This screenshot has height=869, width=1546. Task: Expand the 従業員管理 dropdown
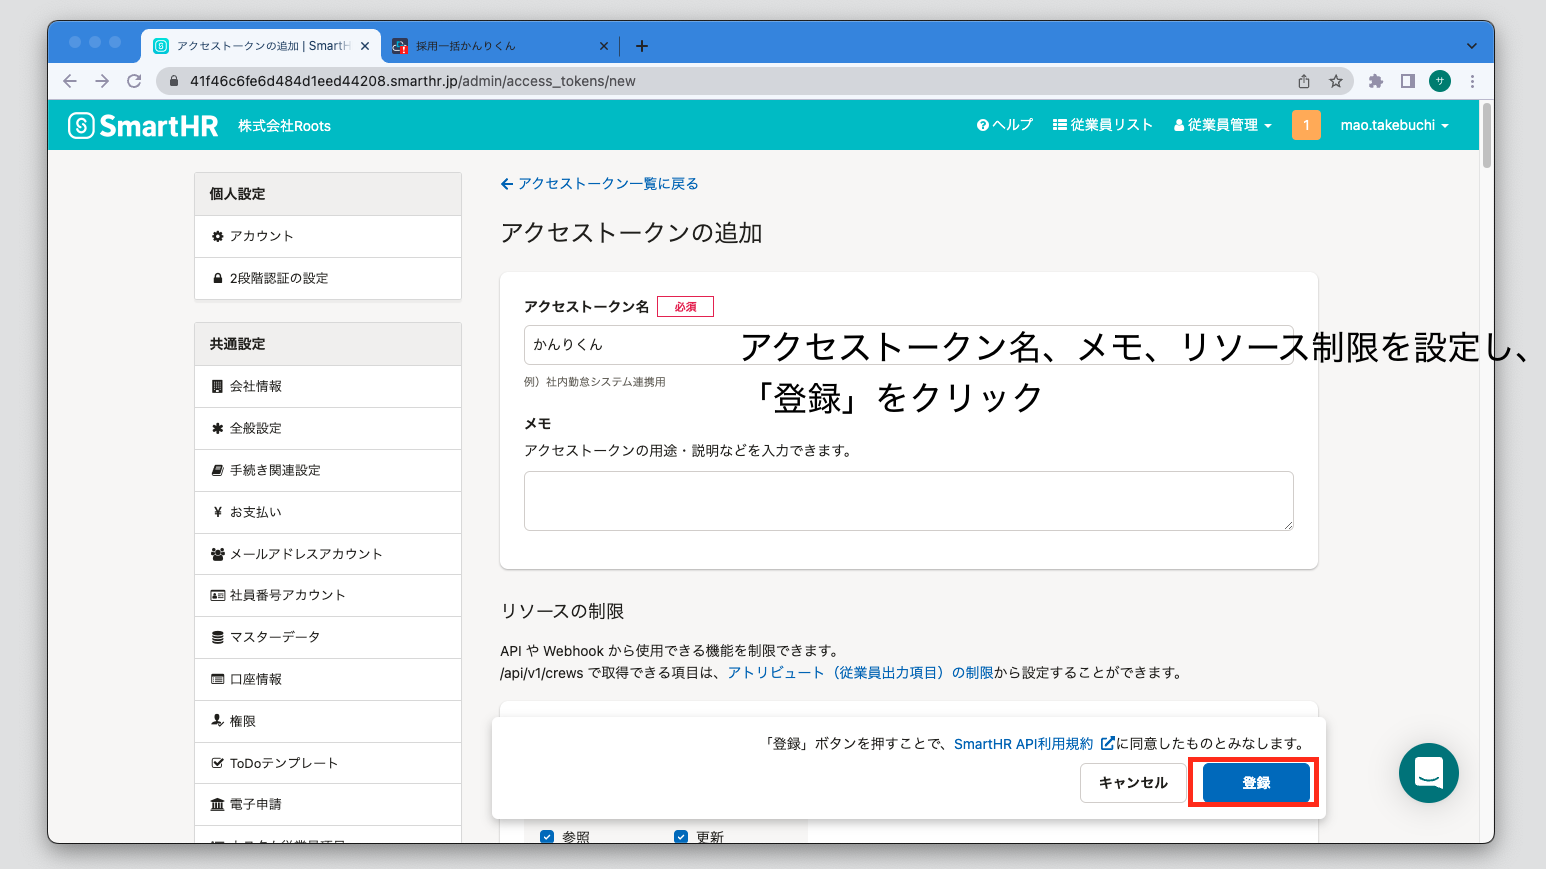[x=1222, y=125]
